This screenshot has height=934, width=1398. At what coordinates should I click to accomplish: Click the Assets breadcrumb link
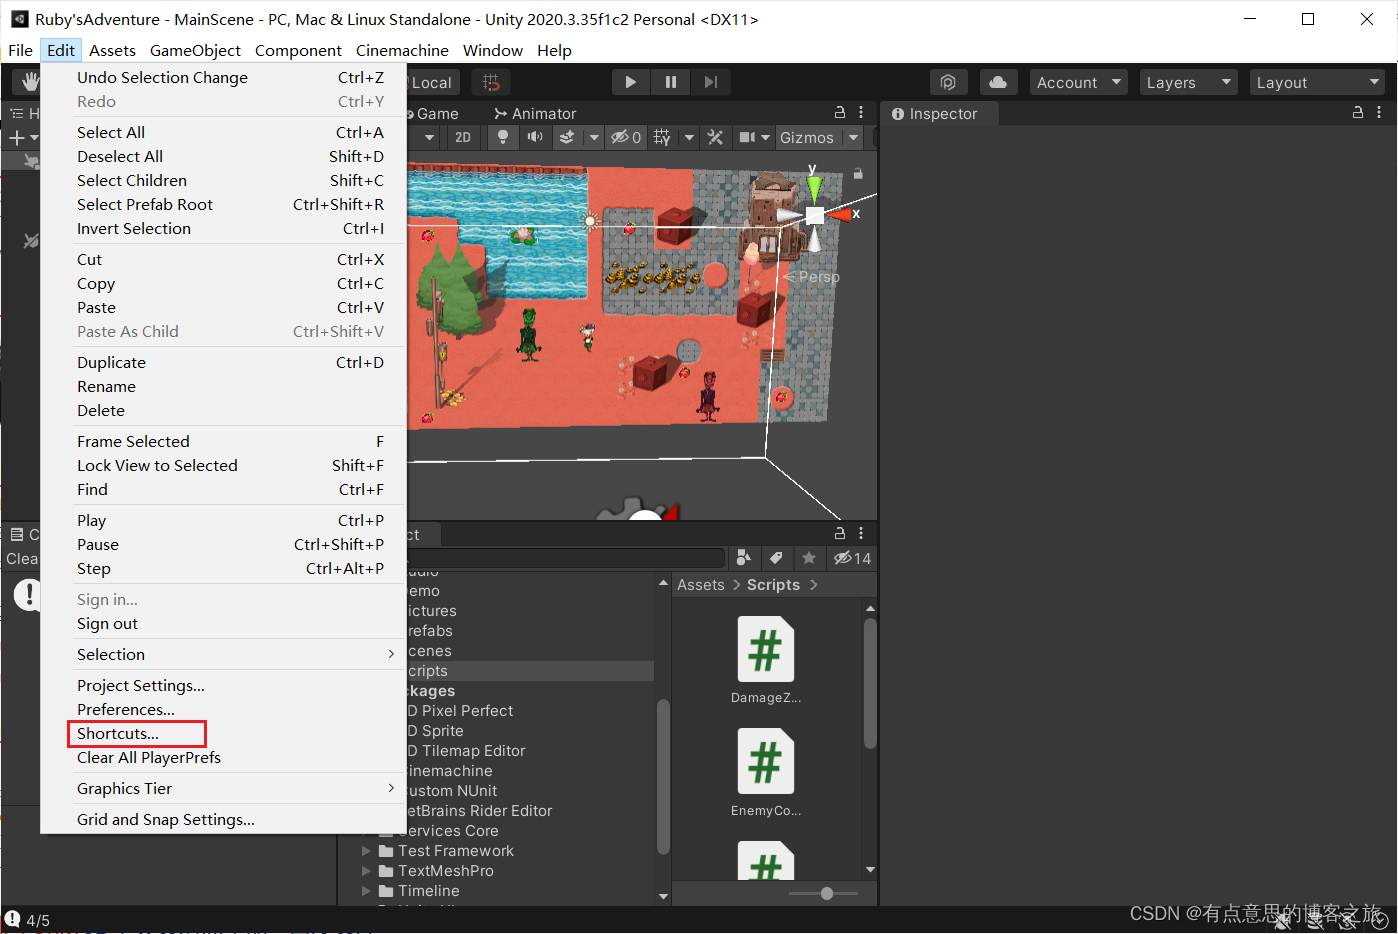coord(700,584)
